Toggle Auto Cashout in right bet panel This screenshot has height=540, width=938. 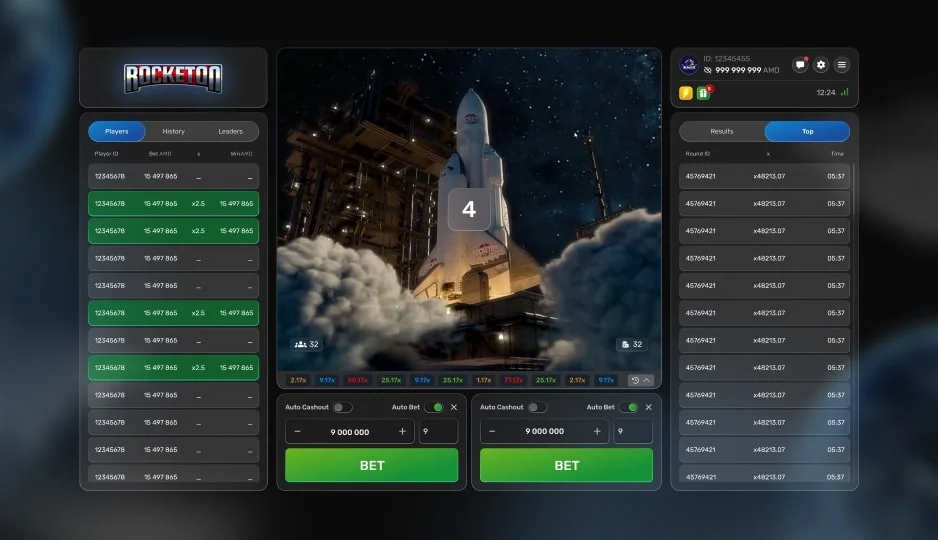tap(537, 407)
